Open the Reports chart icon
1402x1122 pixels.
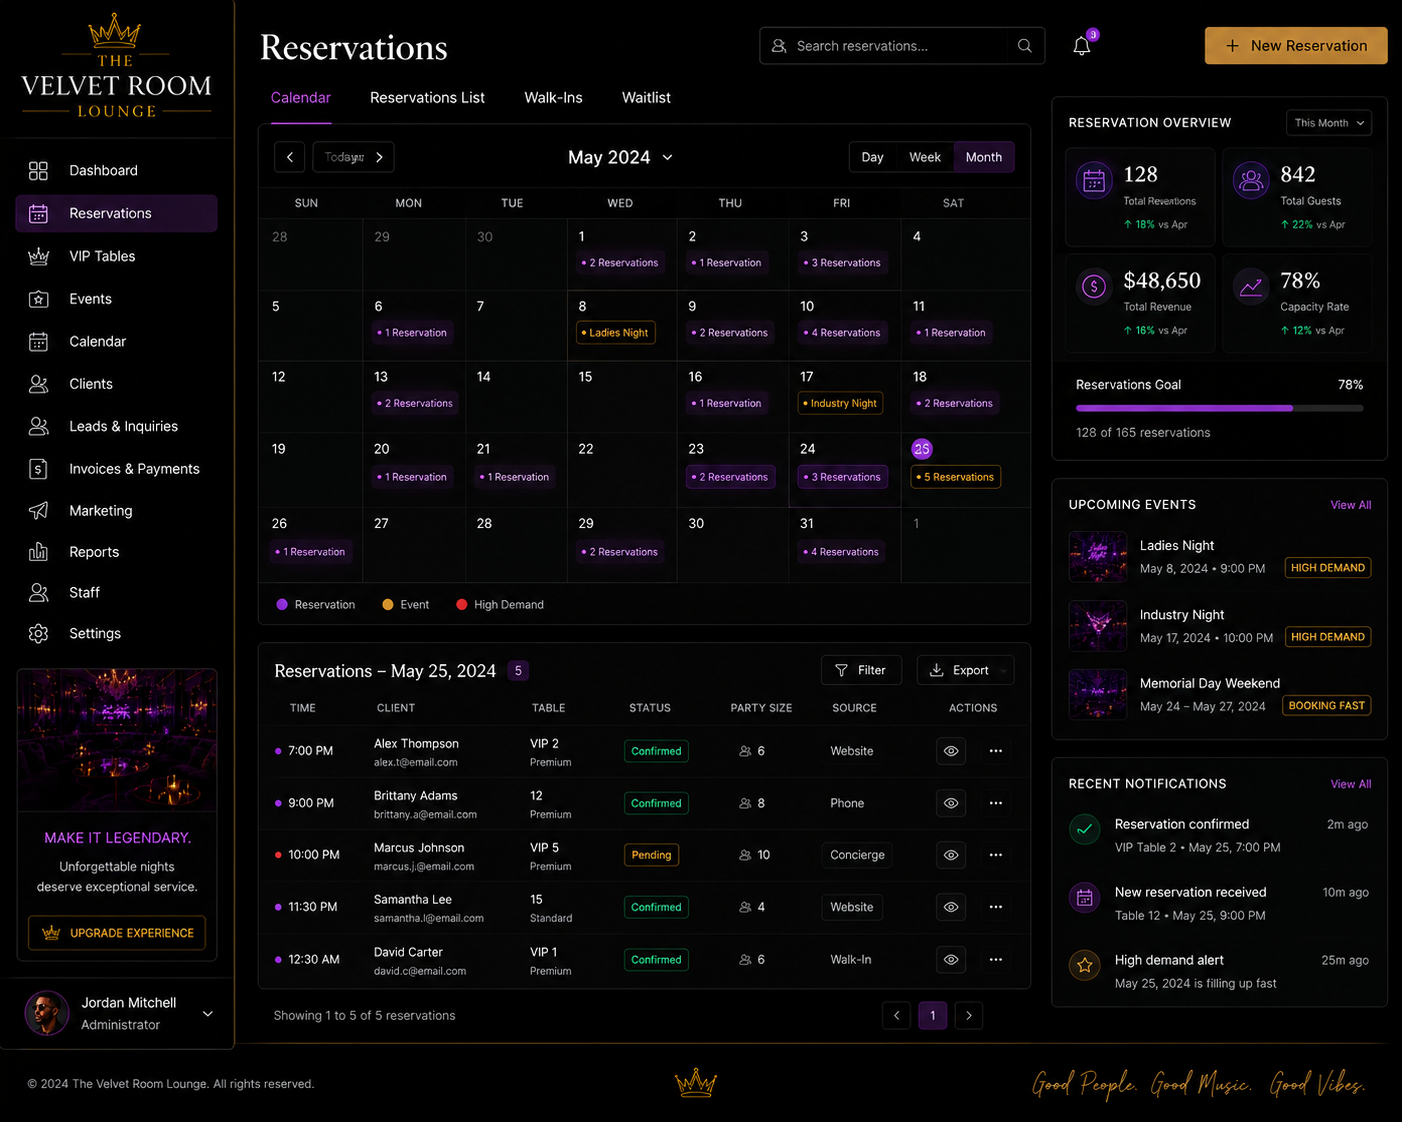(x=38, y=552)
